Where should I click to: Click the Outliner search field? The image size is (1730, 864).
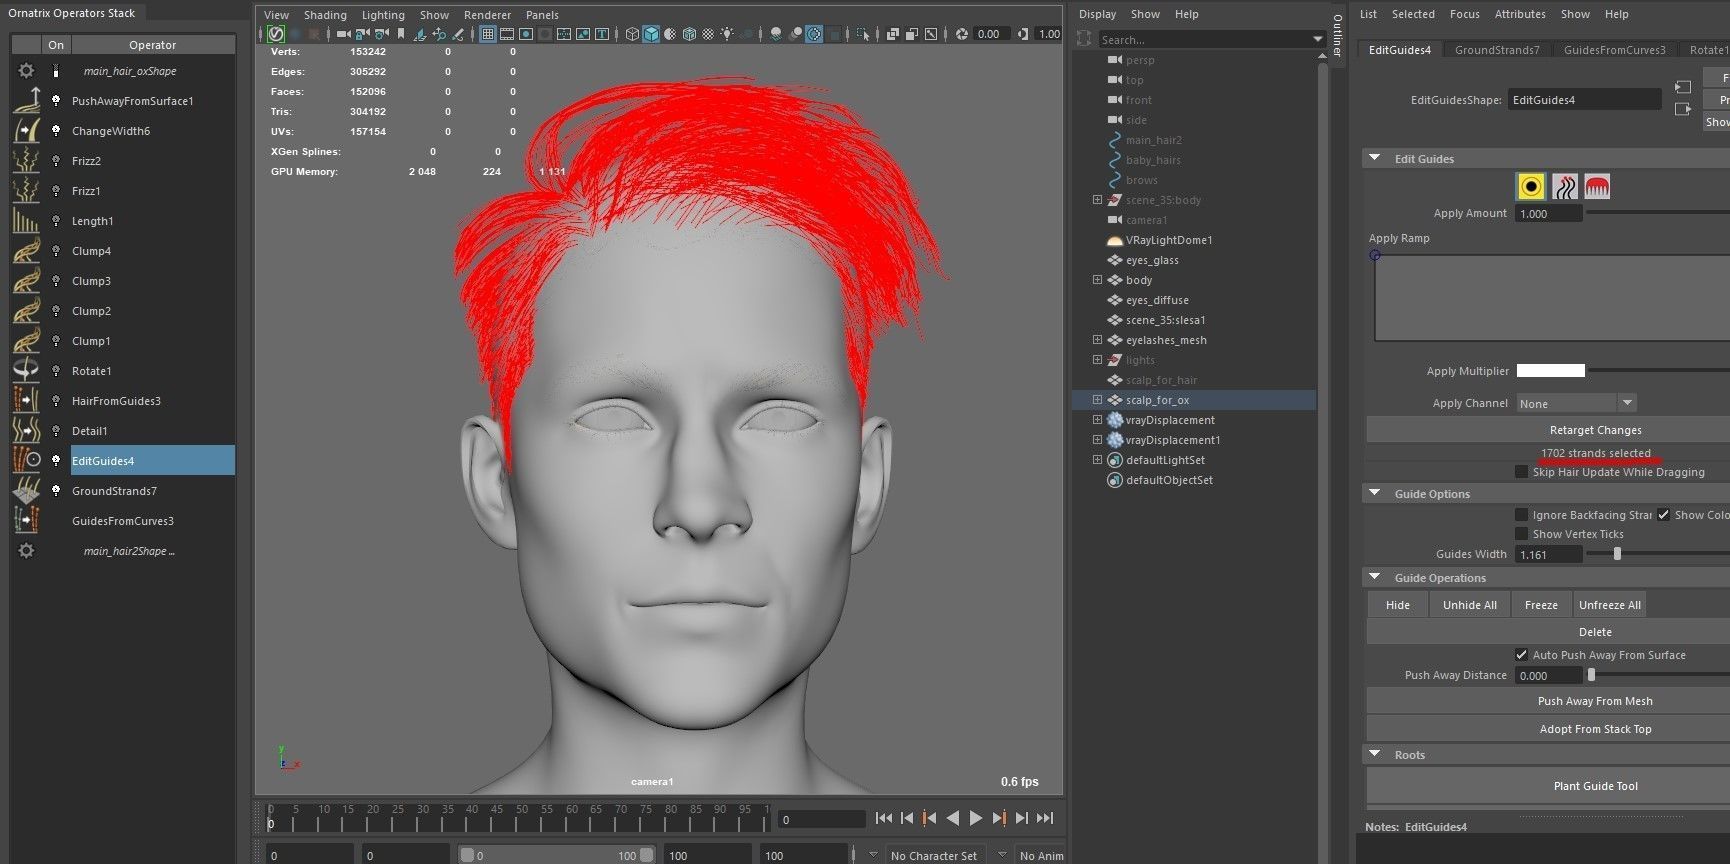[x=1203, y=39]
